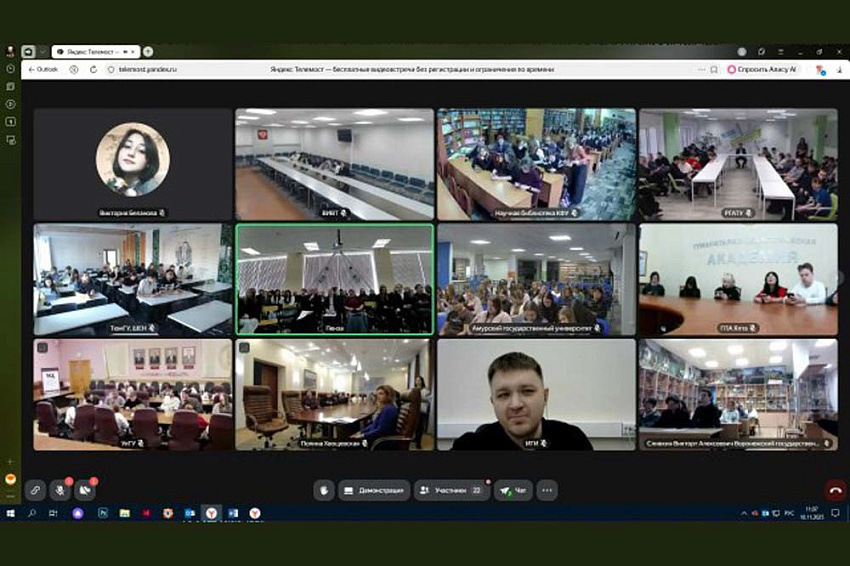Leave the call with red hang-up button
The image size is (850, 566).
click(835, 490)
